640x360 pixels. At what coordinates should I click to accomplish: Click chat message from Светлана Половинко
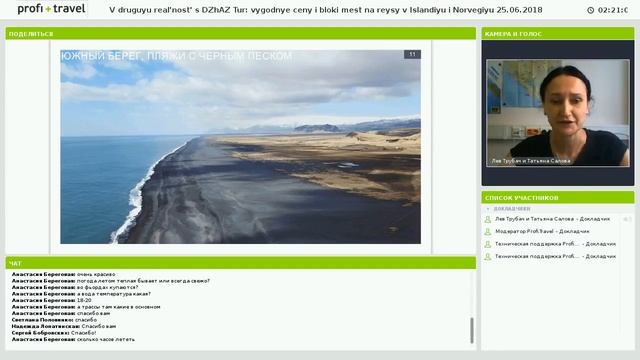[x=54, y=320]
